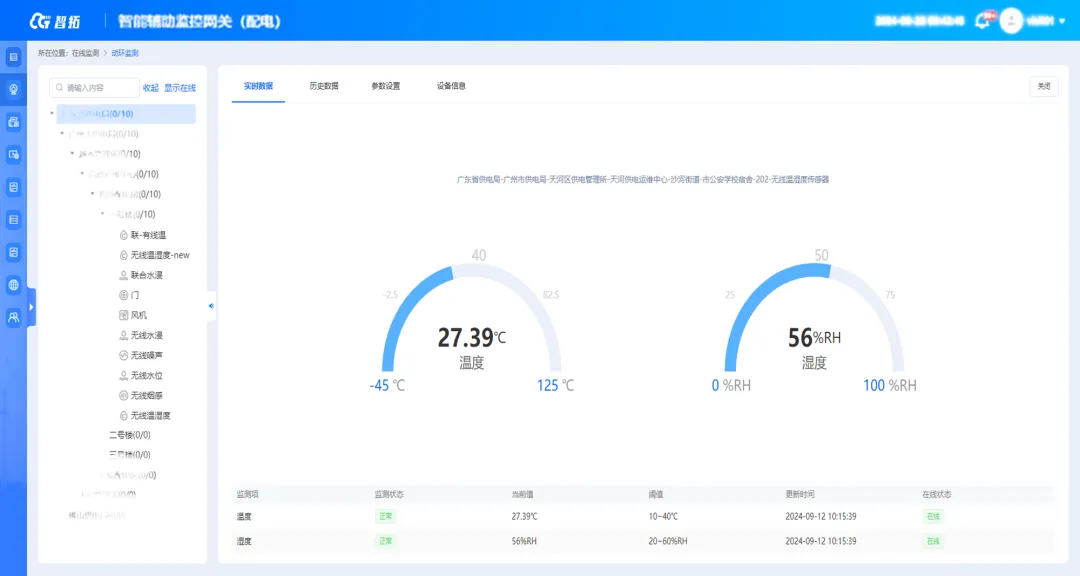Switch to the 历史数据 tab
The width and height of the screenshot is (1080, 576).
pyautogui.click(x=325, y=85)
